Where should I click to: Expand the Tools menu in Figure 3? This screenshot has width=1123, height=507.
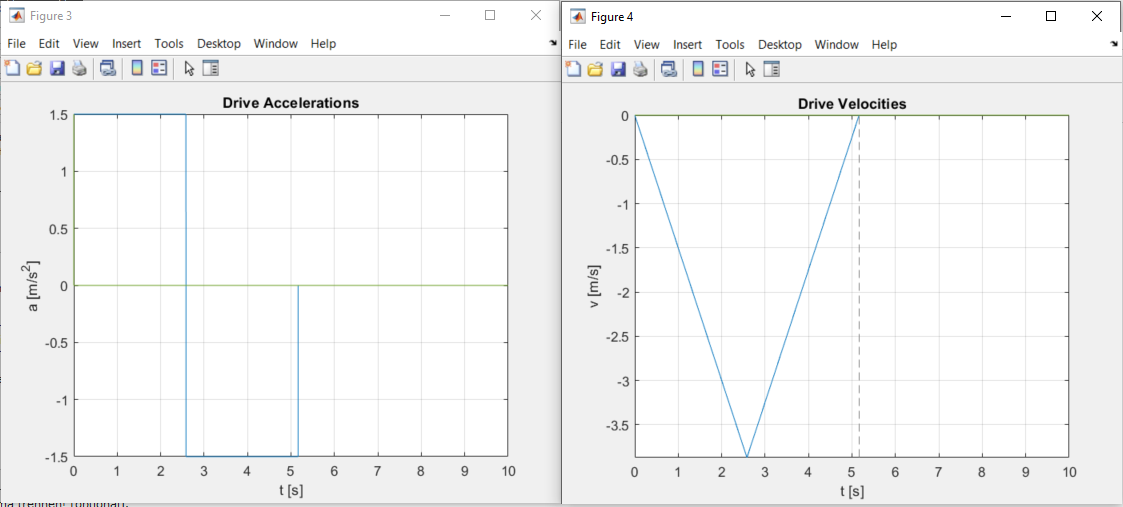click(x=169, y=44)
